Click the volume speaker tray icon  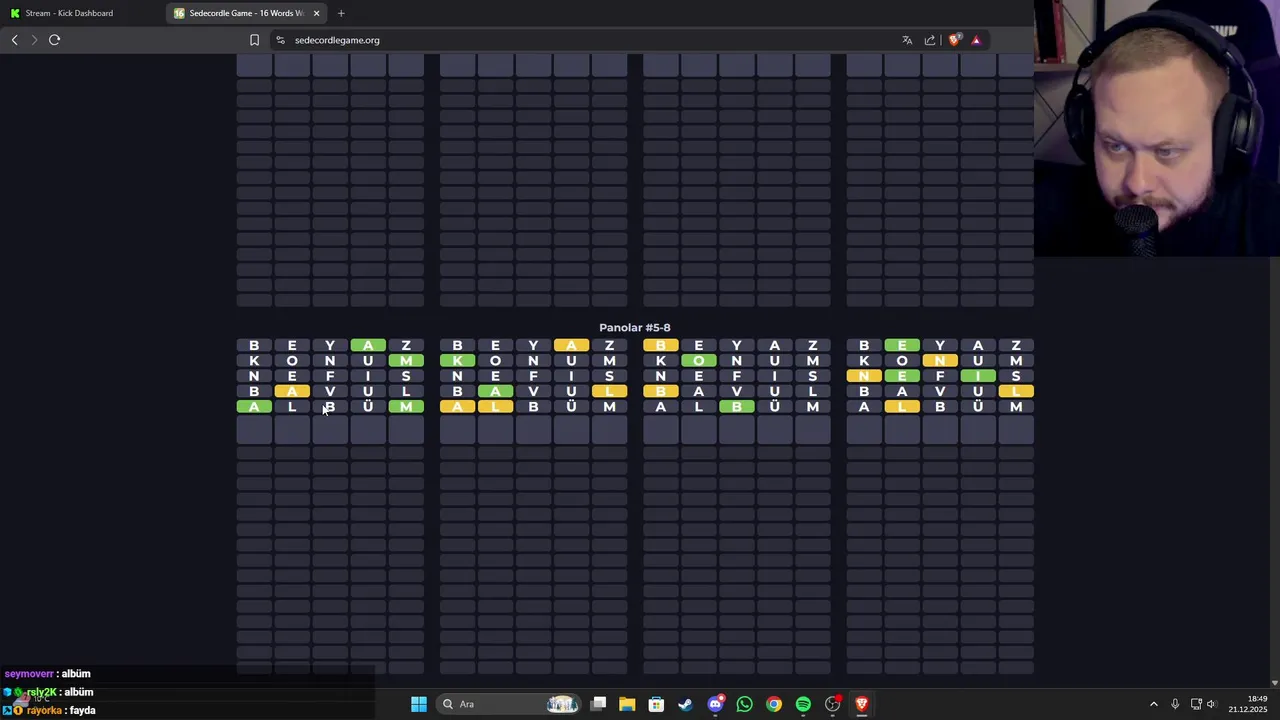tap(1211, 704)
